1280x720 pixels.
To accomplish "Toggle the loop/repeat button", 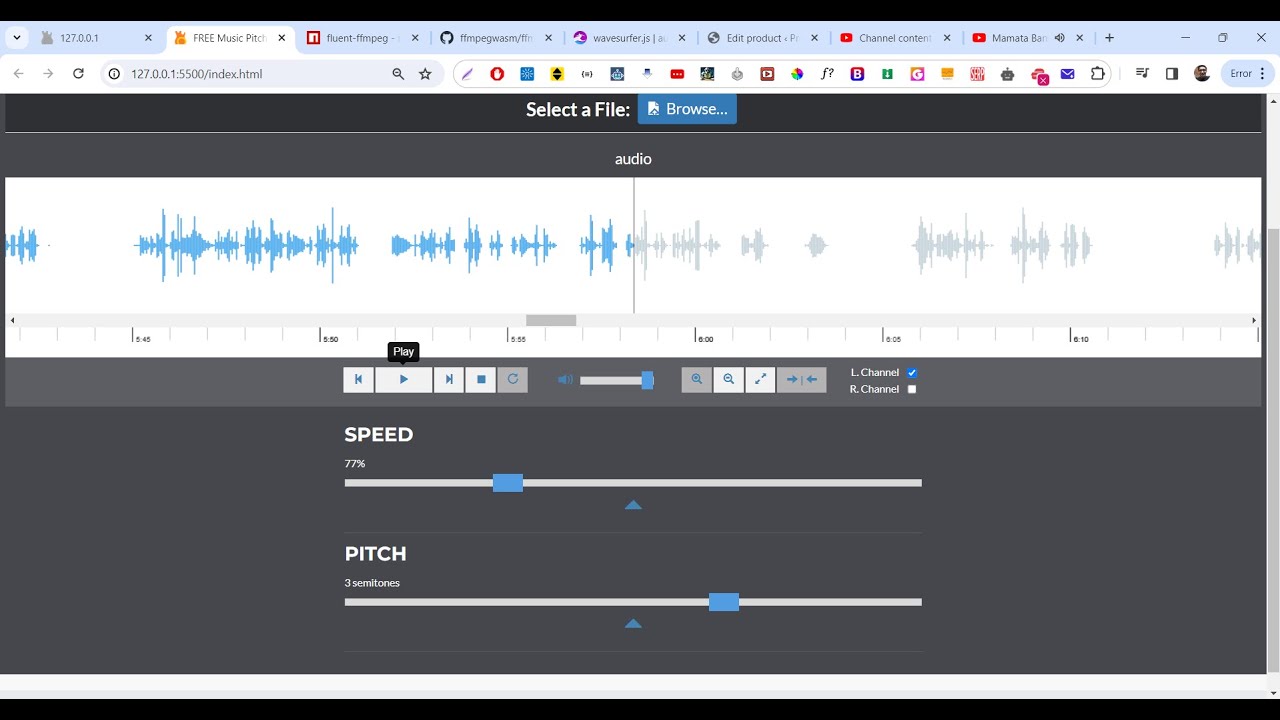I will pos(513,380).
